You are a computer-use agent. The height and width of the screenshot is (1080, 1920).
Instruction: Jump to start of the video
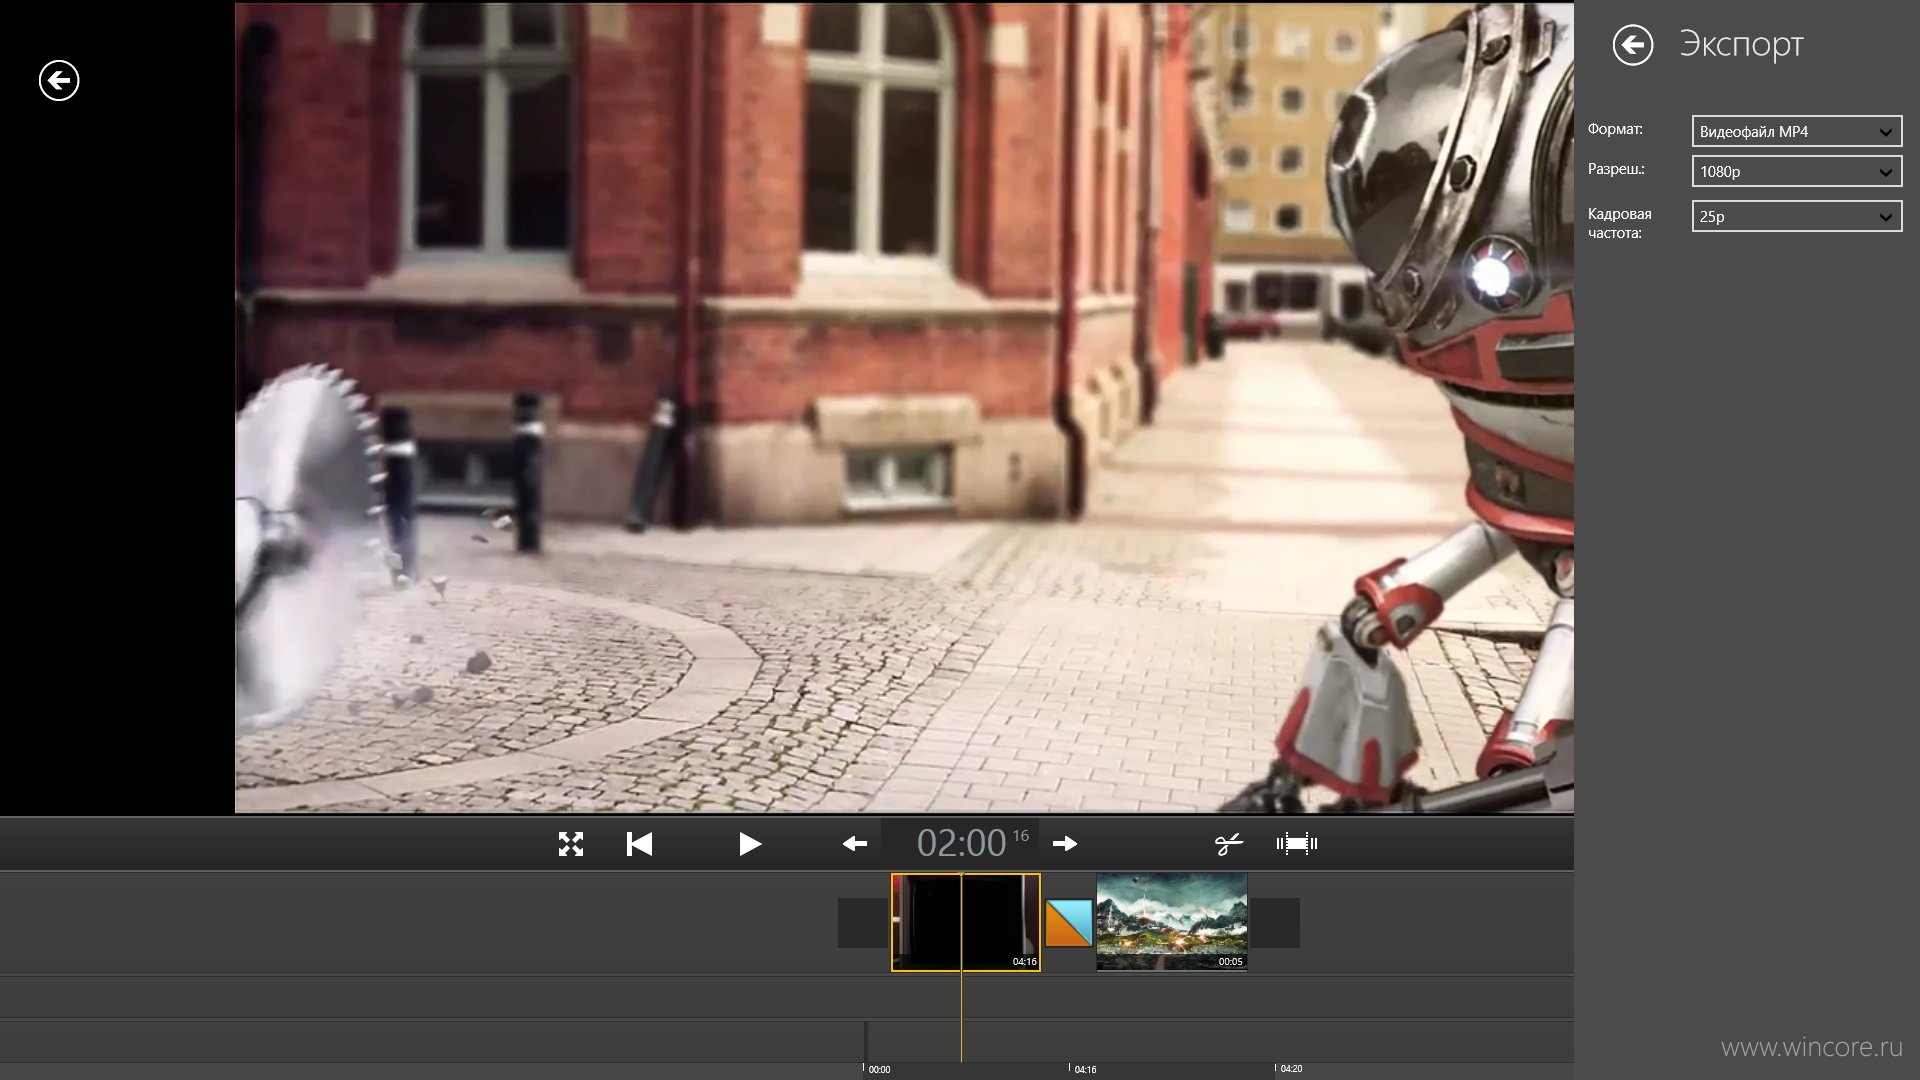tap(639, 844)
